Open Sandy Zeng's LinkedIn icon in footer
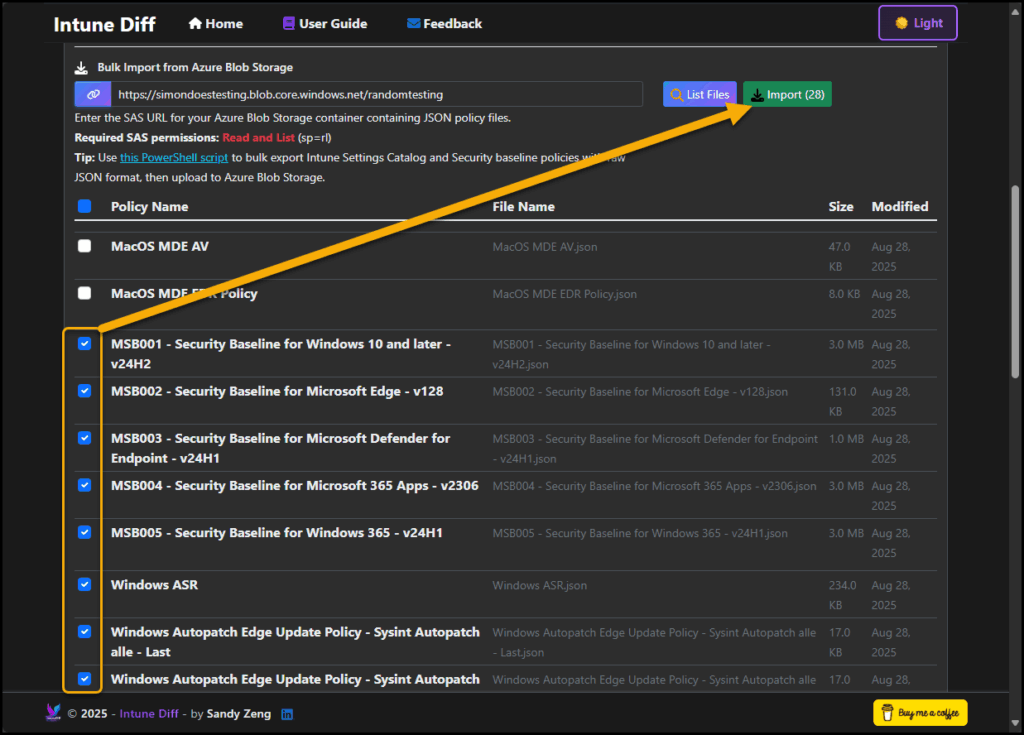This screenshot has width=1024, height=735. 287,714
